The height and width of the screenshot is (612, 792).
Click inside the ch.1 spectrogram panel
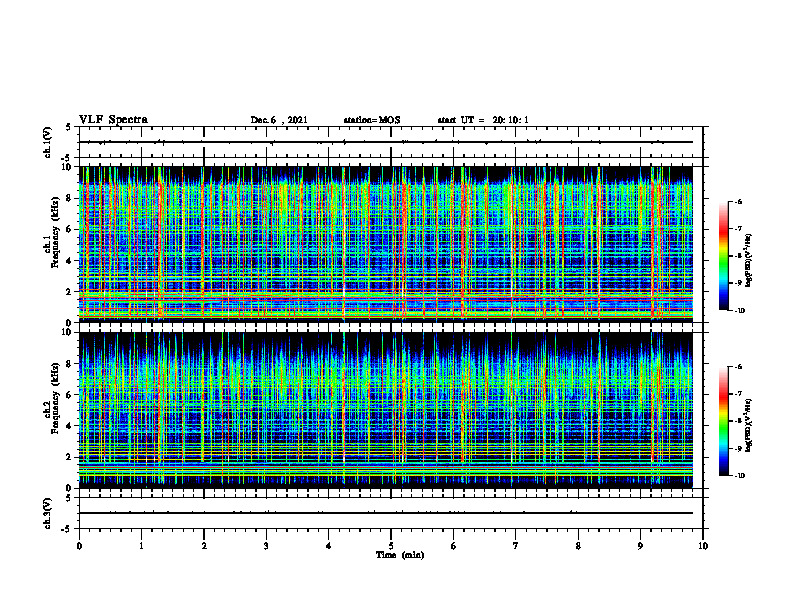(385, 244)
